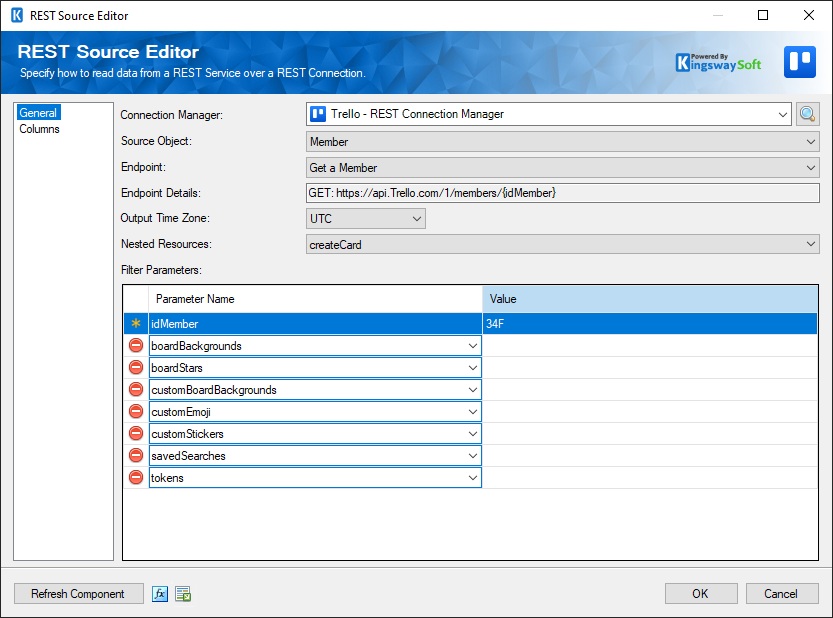This screenshot has height=618, width=833.
Task: Close the REST Source Editor window
Action: pyautogui.click(x=809, y=15)
